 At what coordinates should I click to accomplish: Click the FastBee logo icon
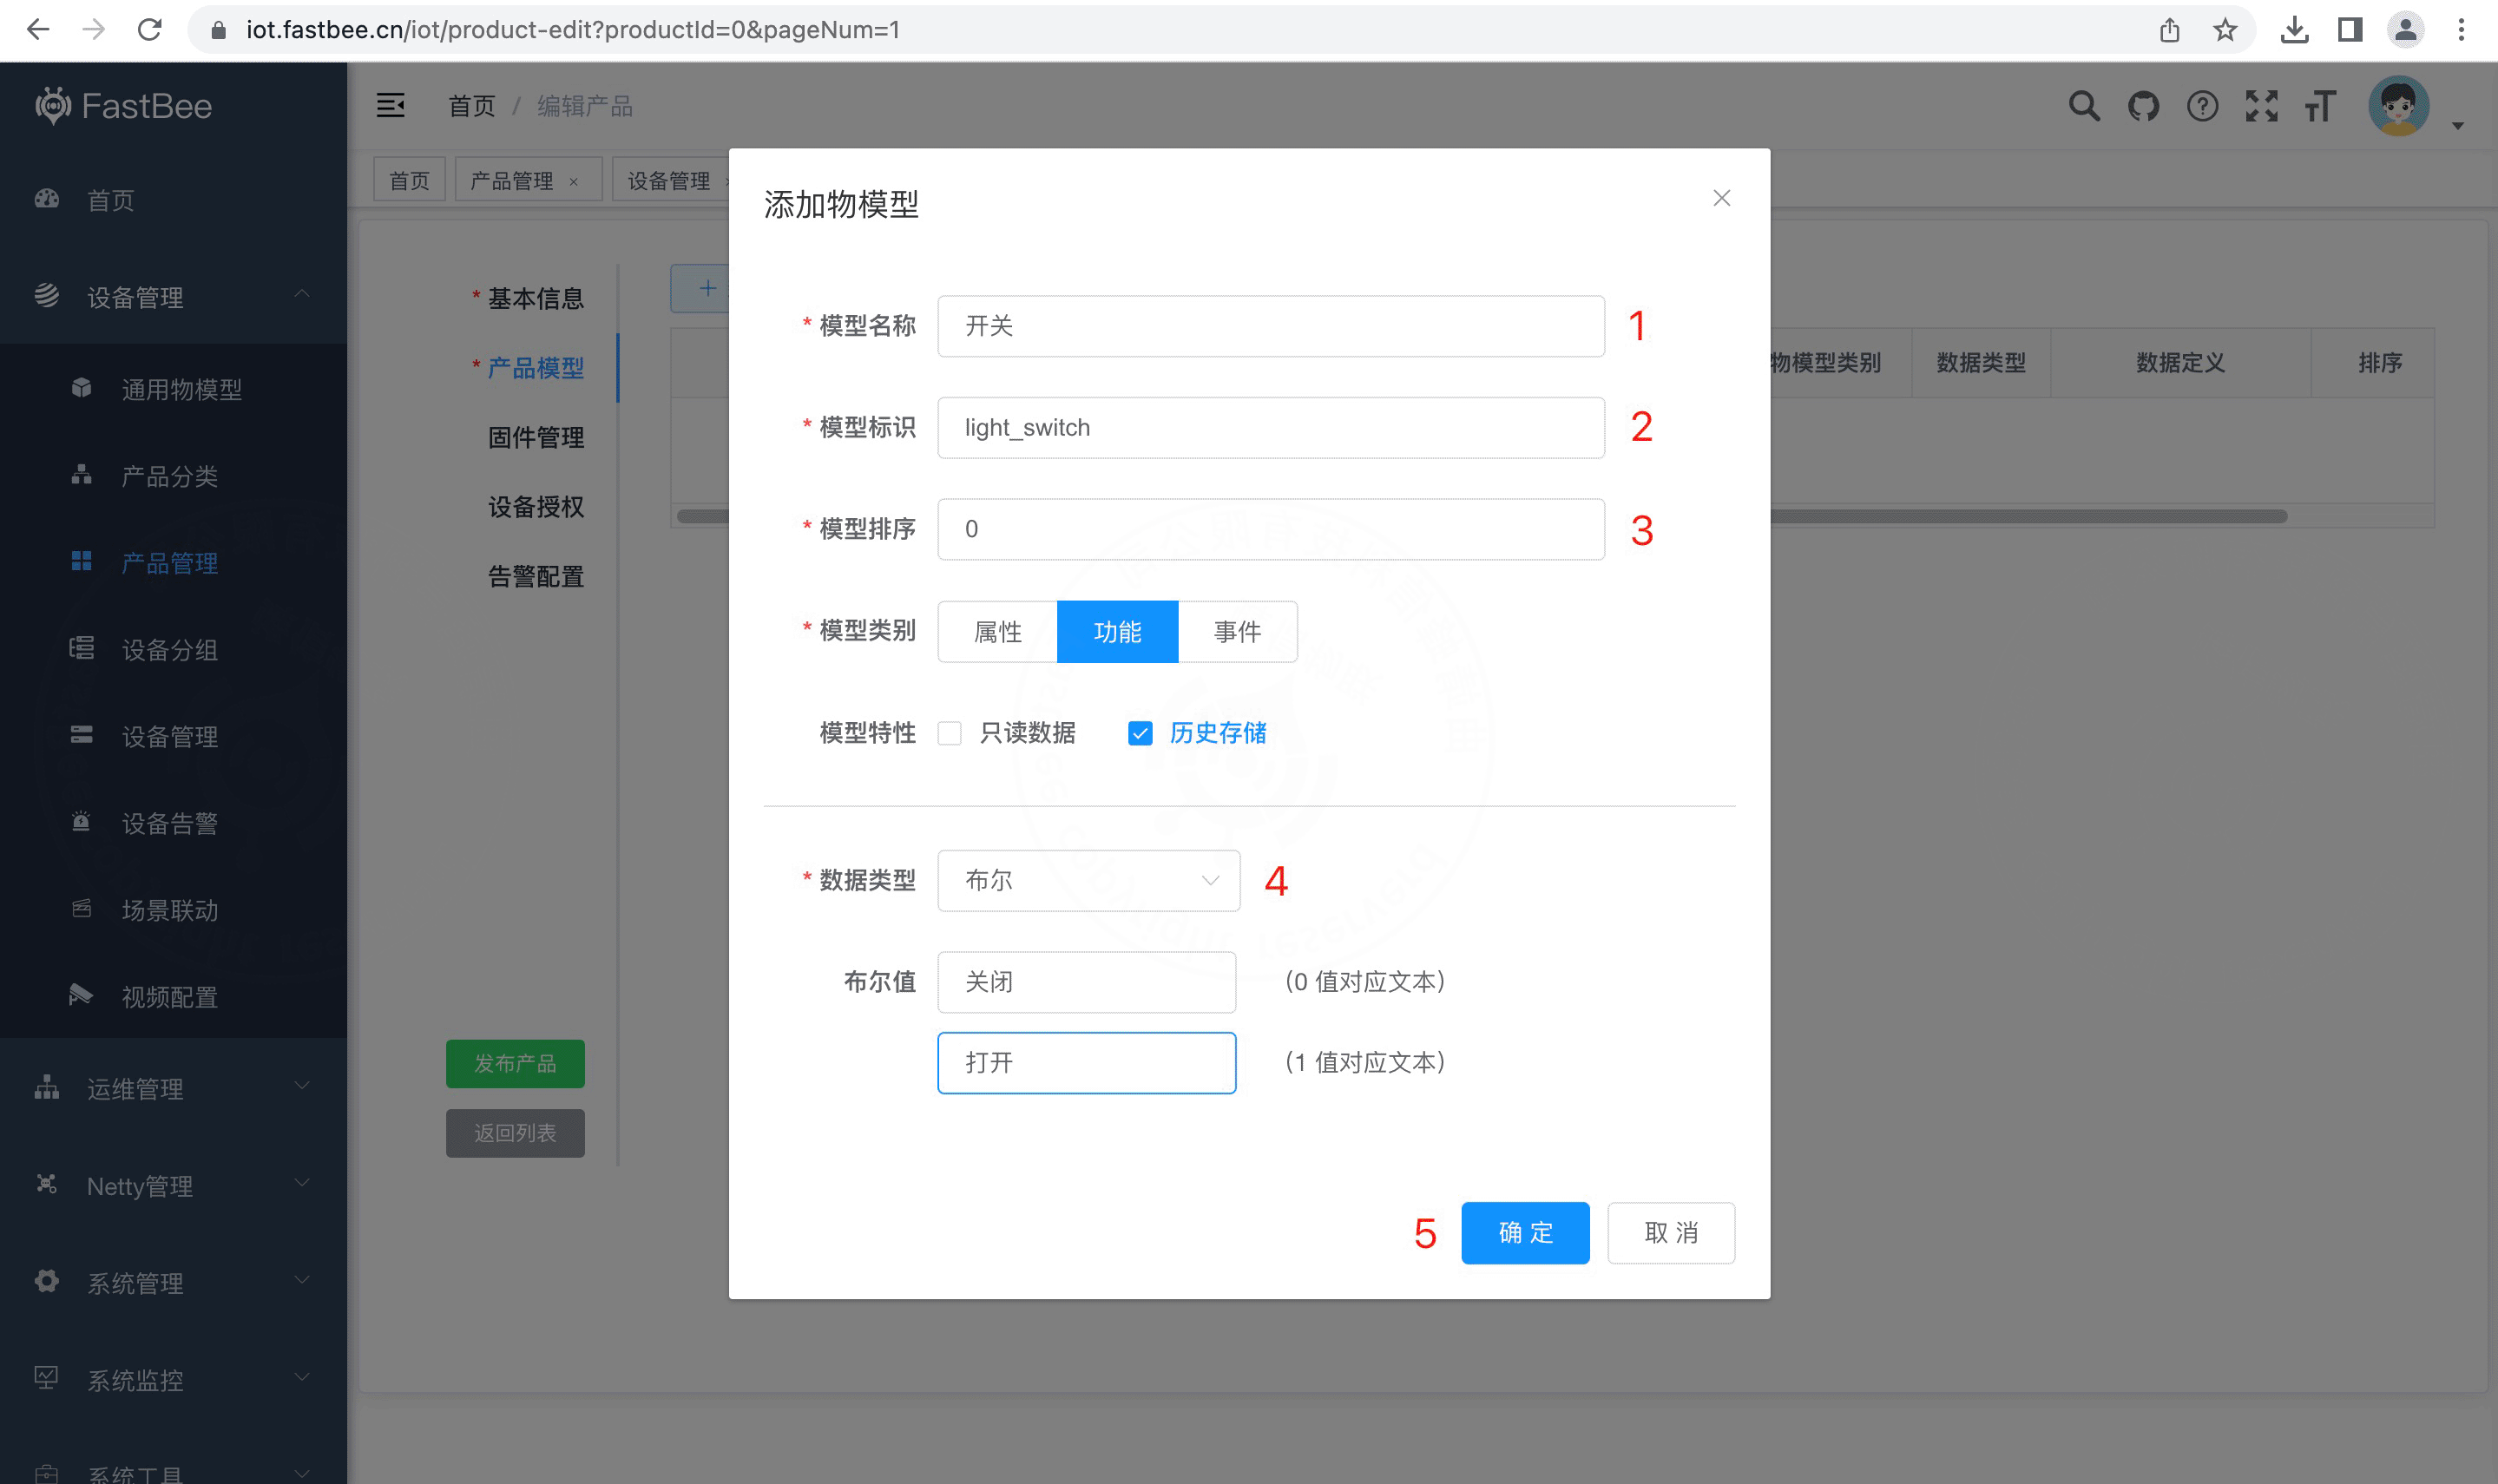[x=52, y=105]
